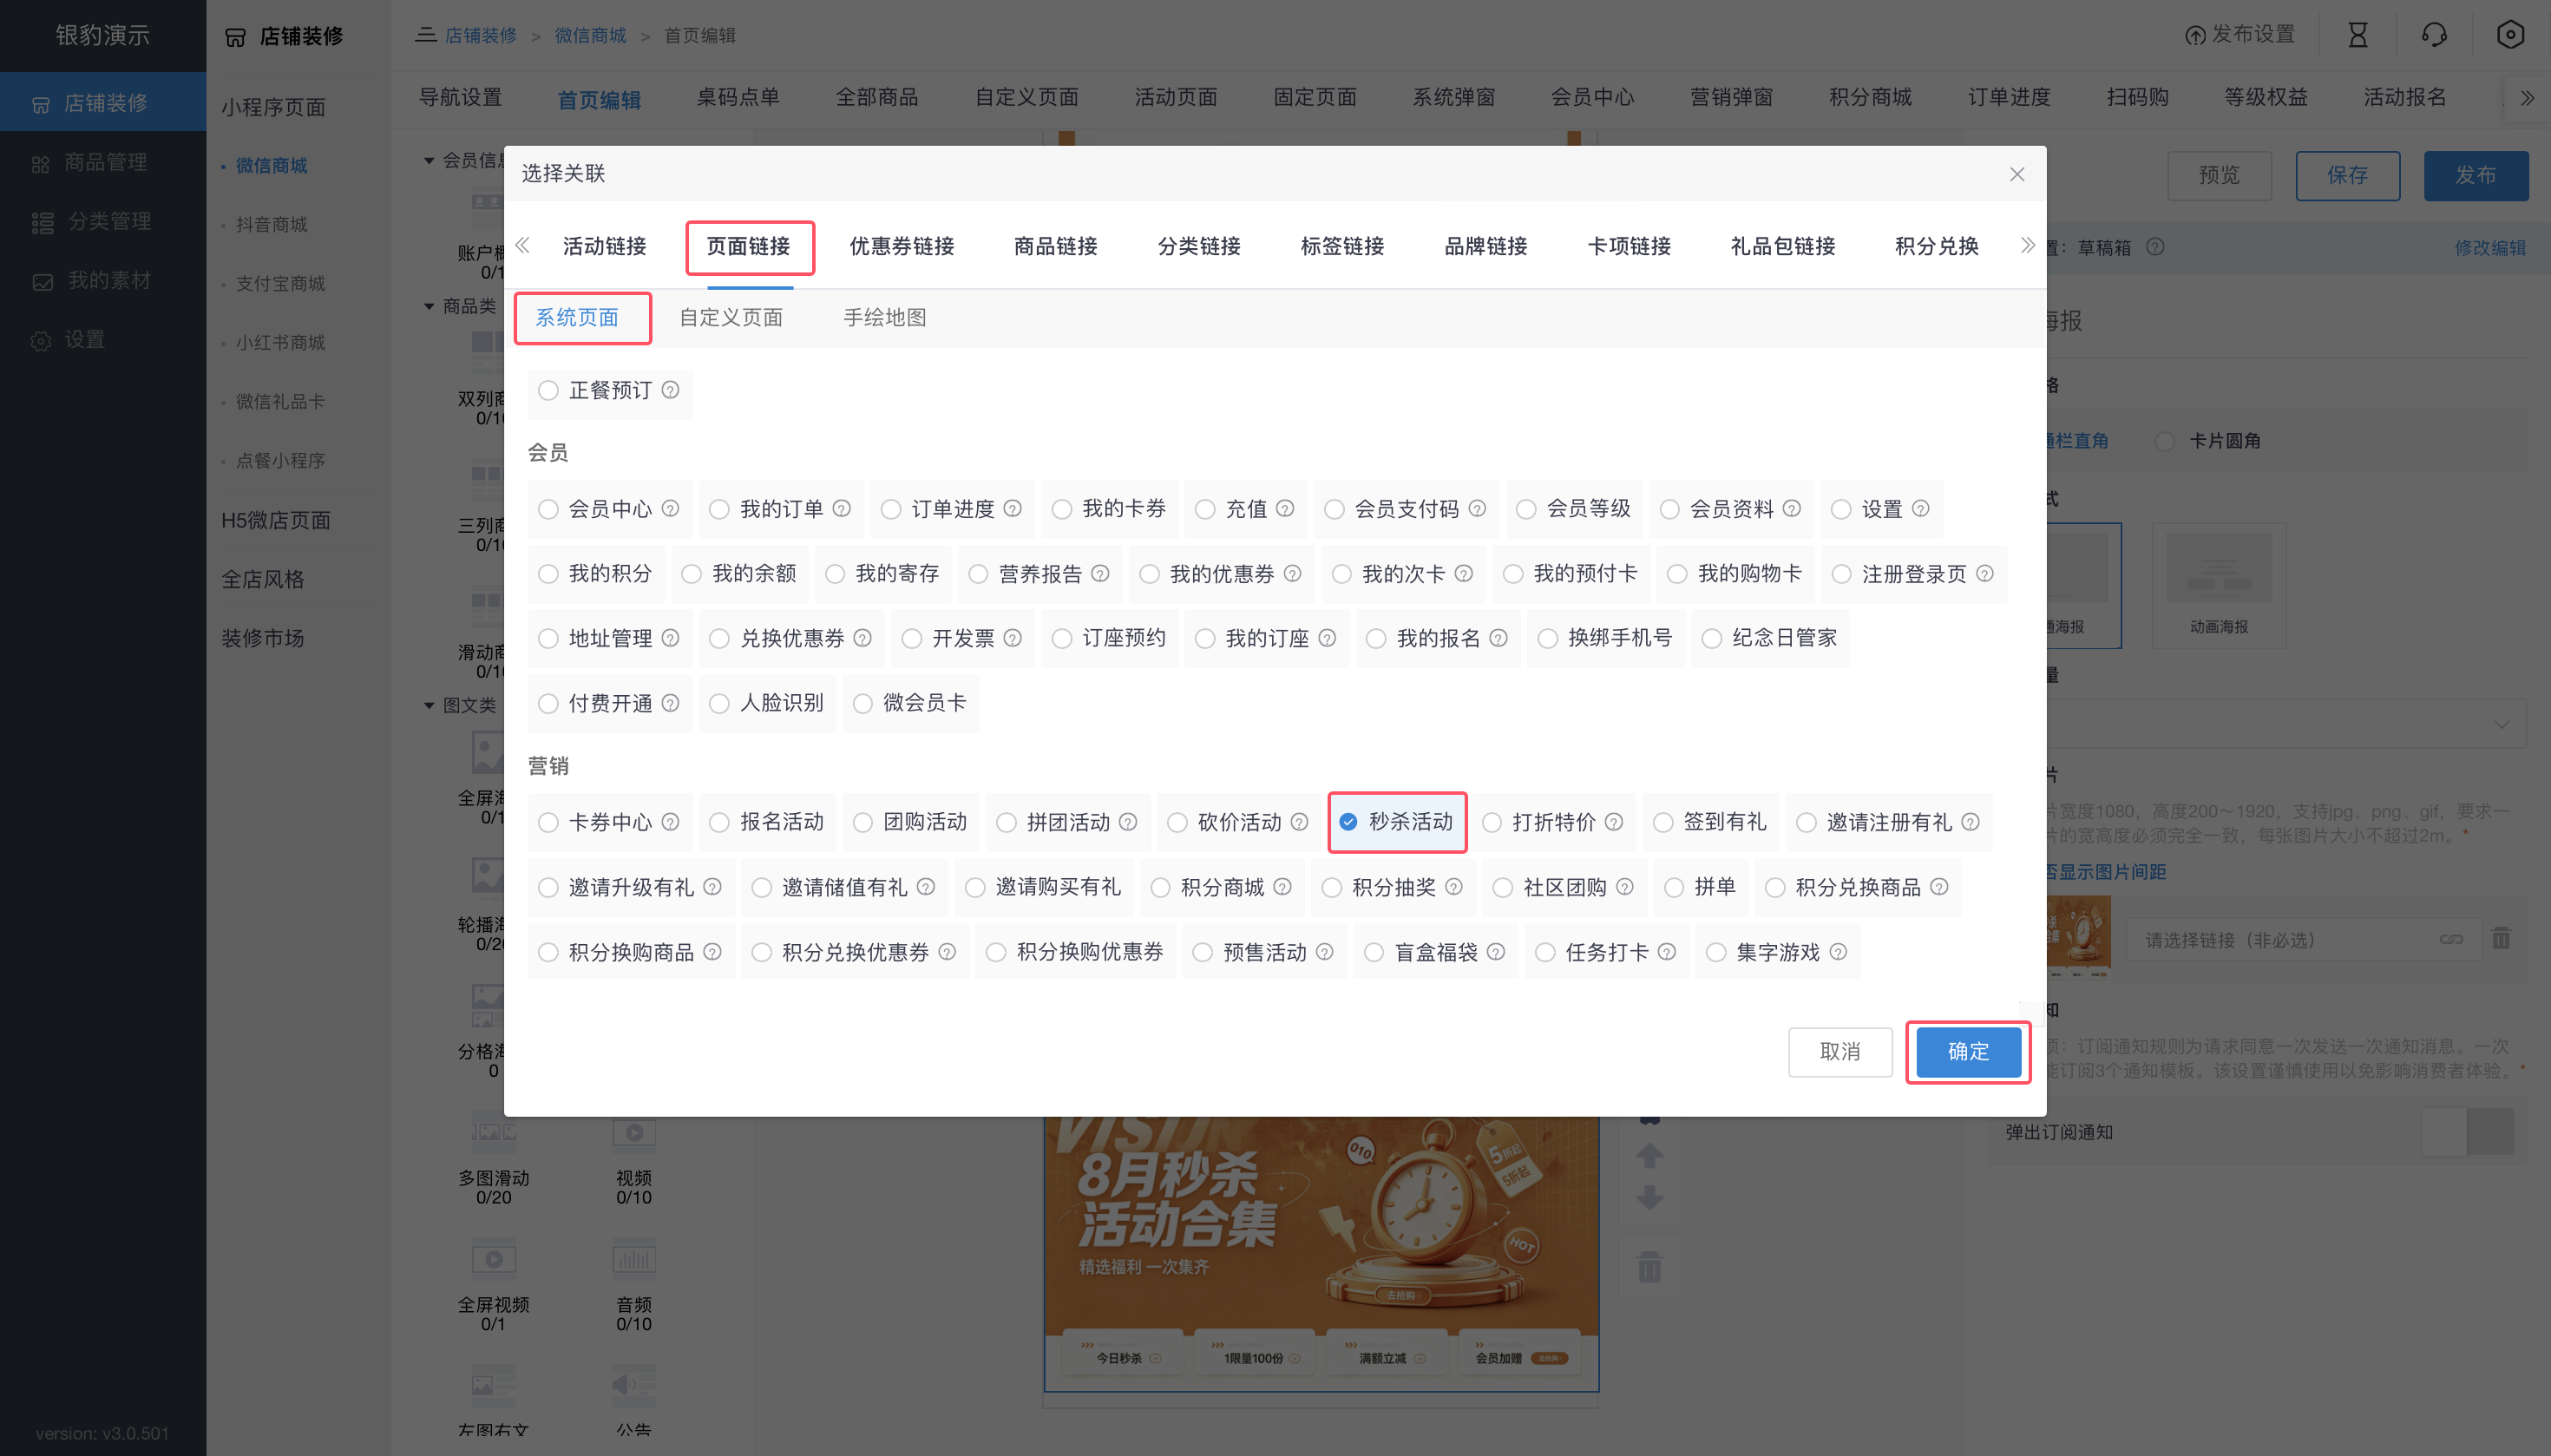
Task: Select the 正餐预订 radio option
Action: pyautogui.click(x=548, y=390)
